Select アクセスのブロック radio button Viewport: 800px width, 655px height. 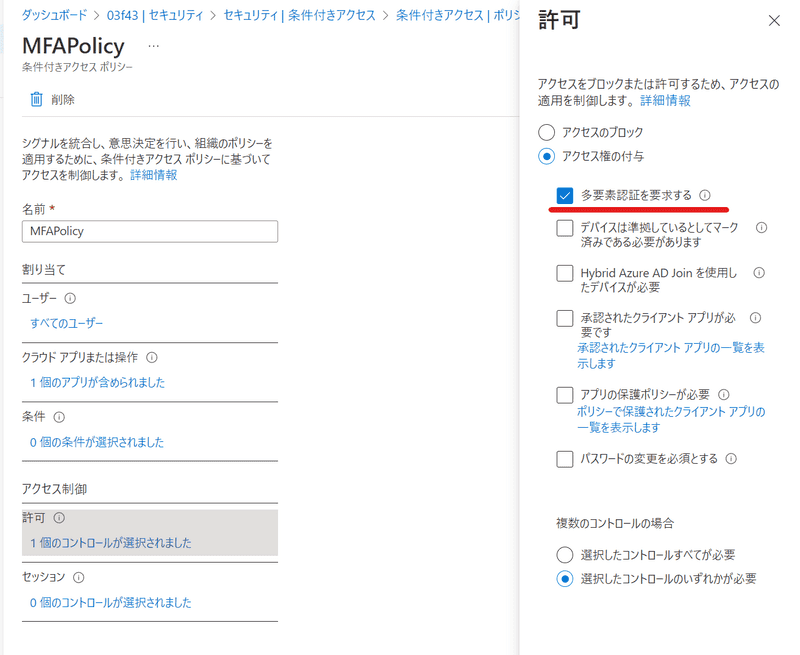click(546, 132)
